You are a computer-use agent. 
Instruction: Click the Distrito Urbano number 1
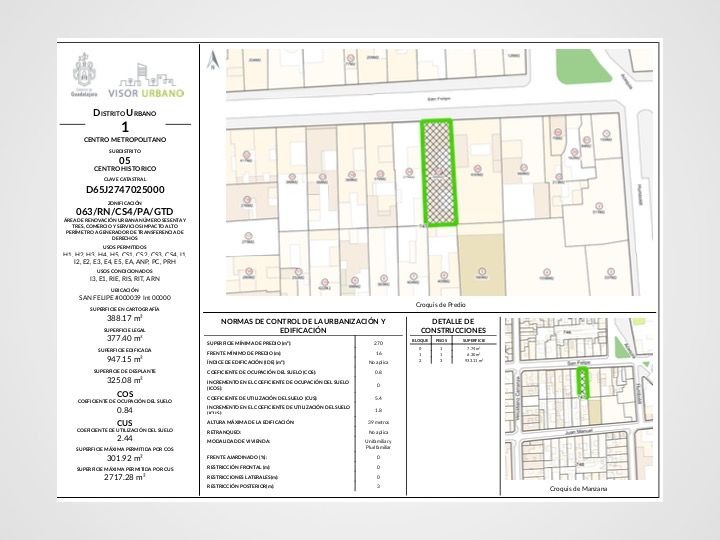tap(125, 127)
